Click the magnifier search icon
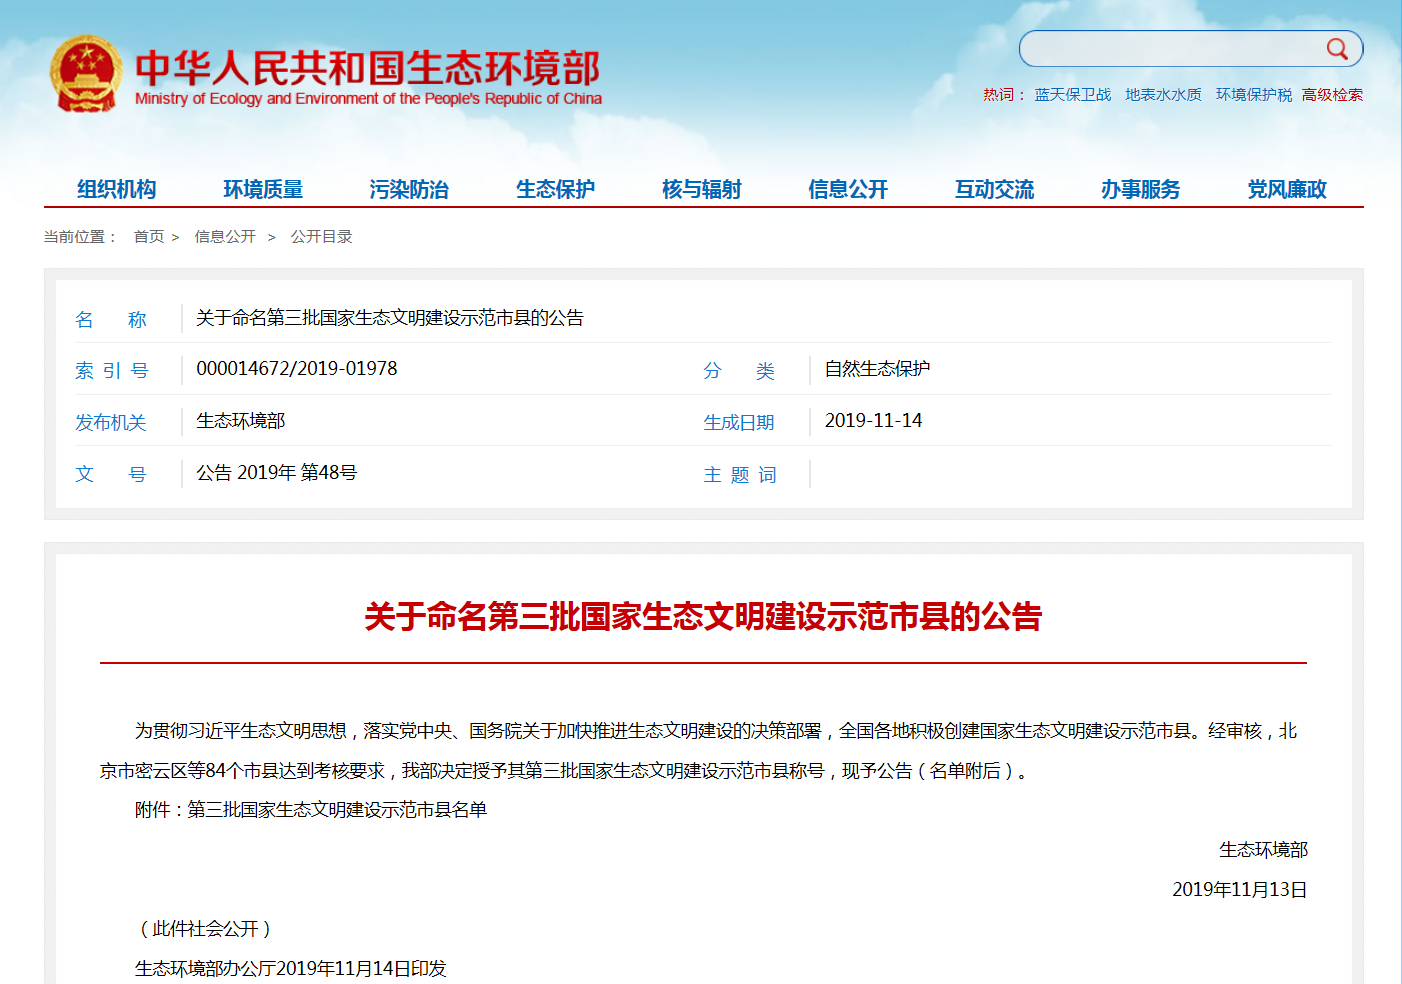 click(1337, 49)
